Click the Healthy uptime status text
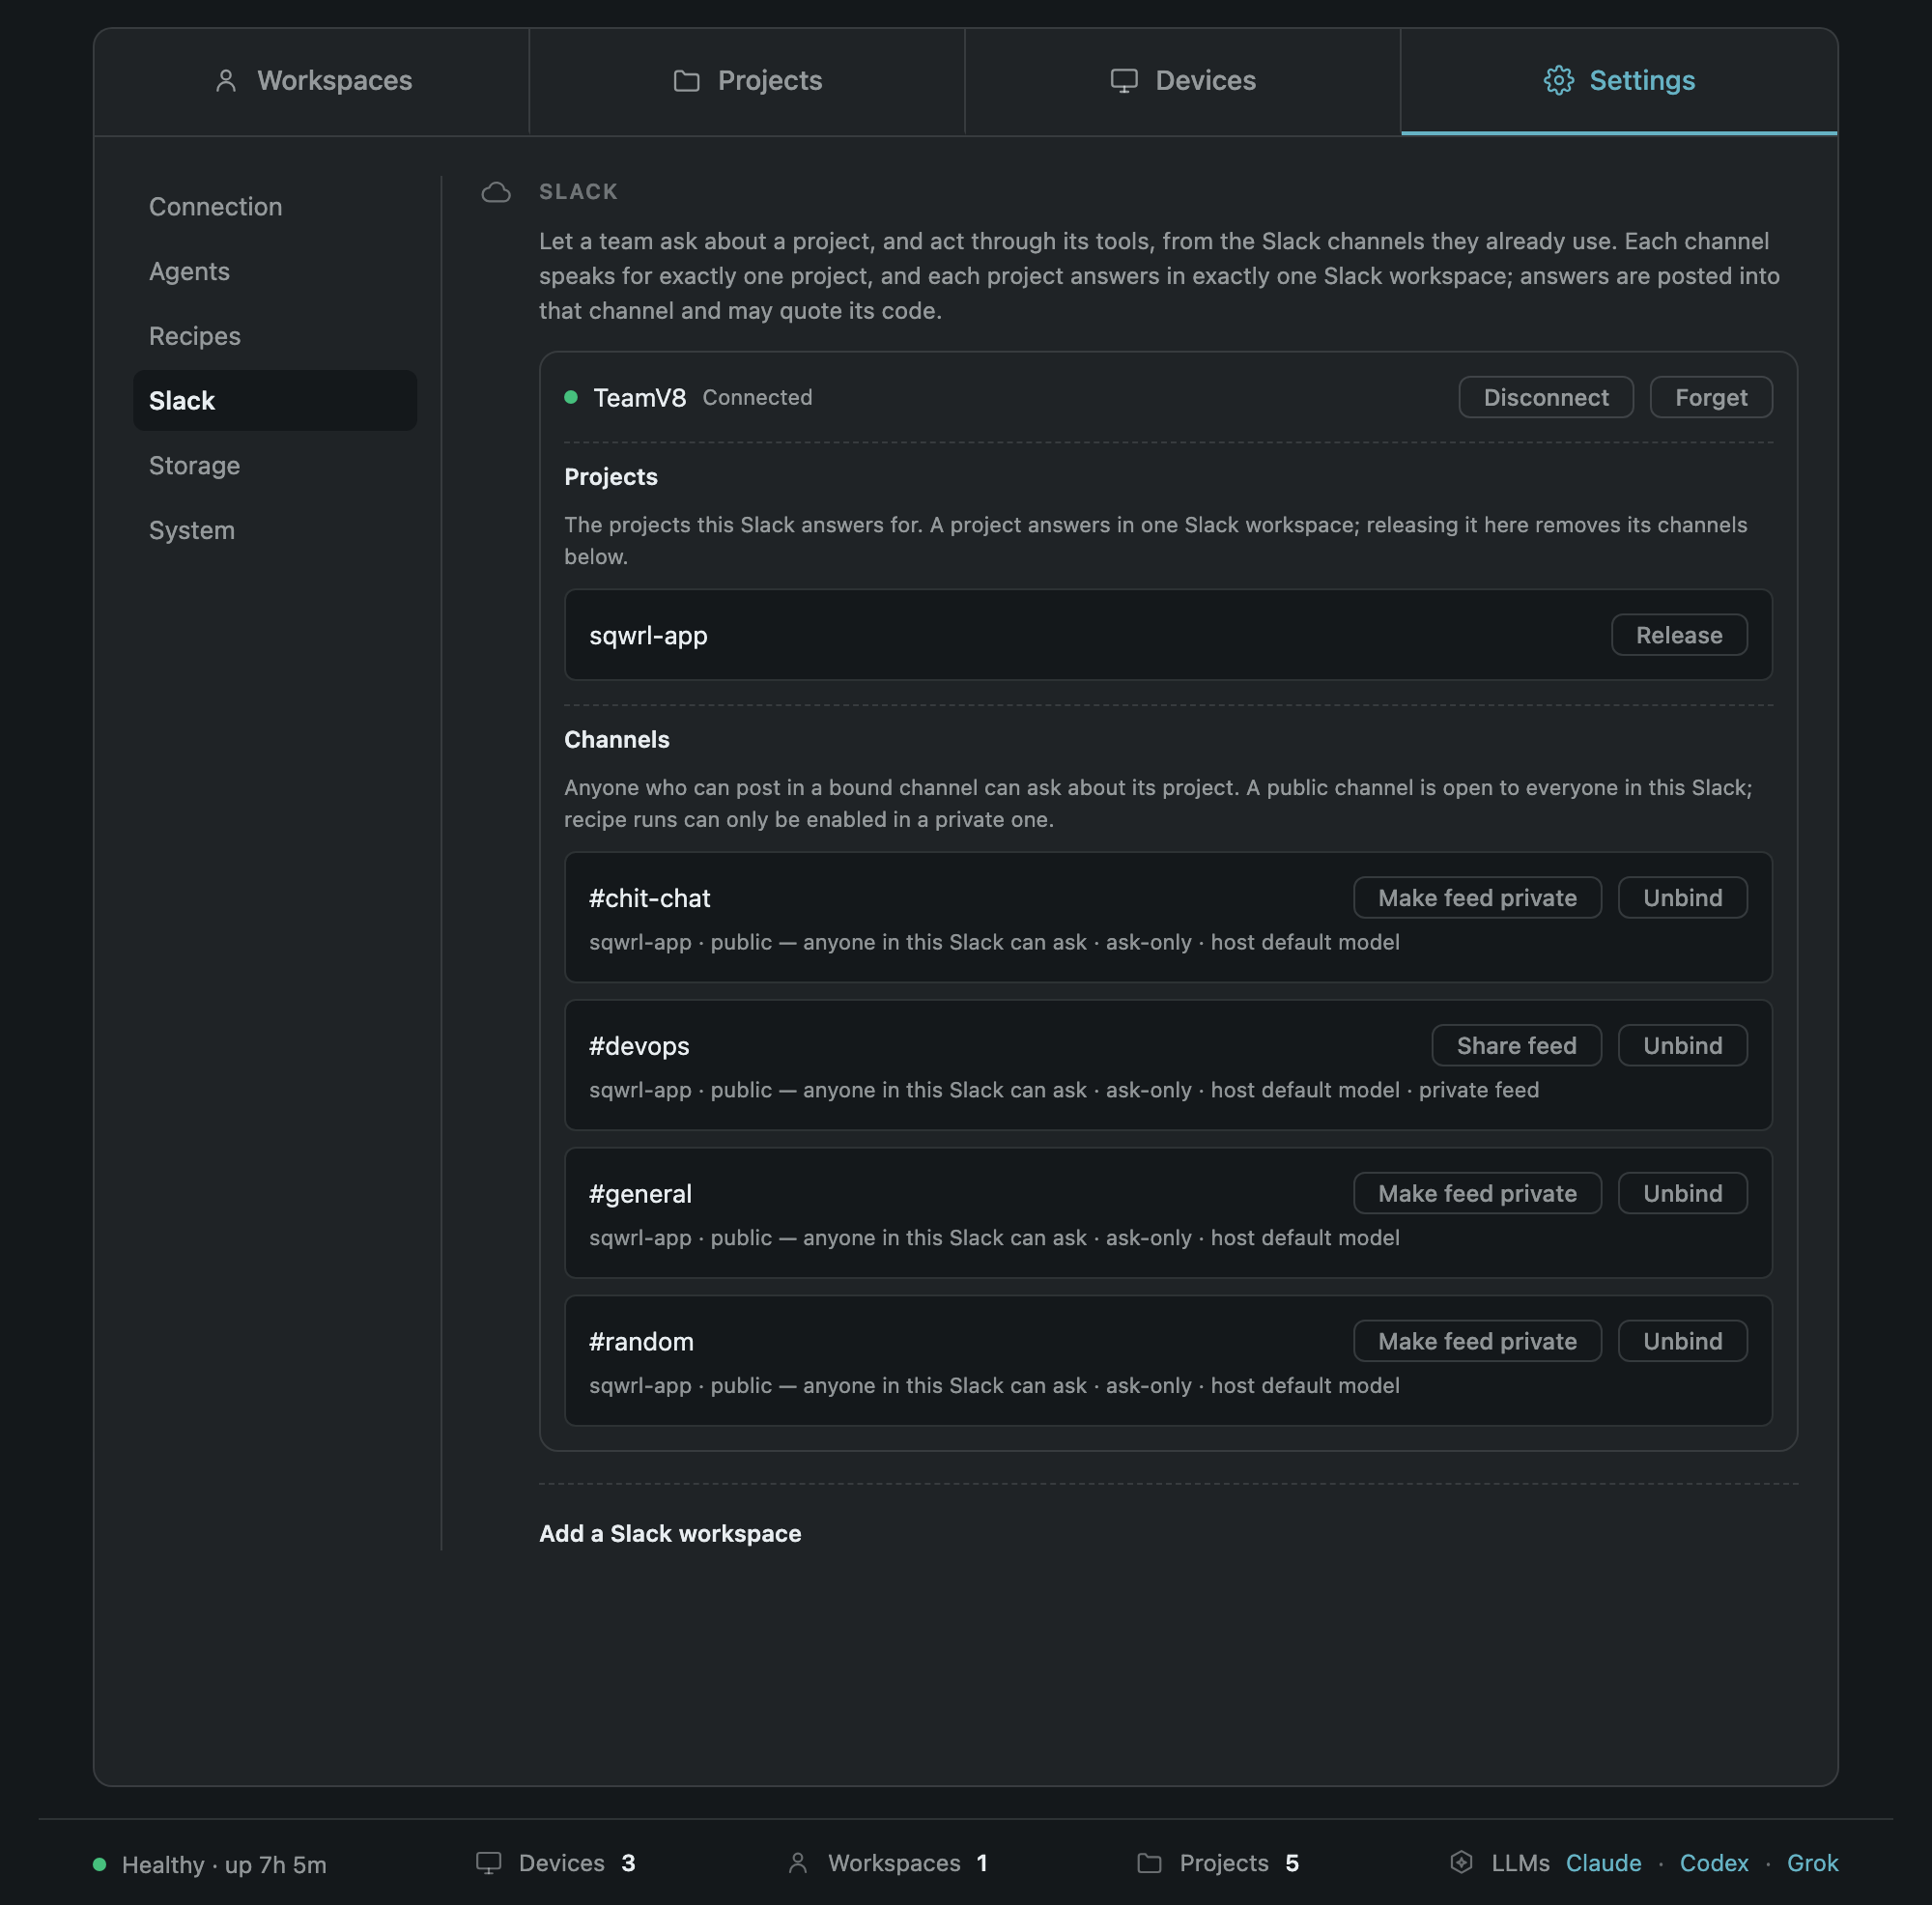1932x1905 pixels. pos(224,1865)
